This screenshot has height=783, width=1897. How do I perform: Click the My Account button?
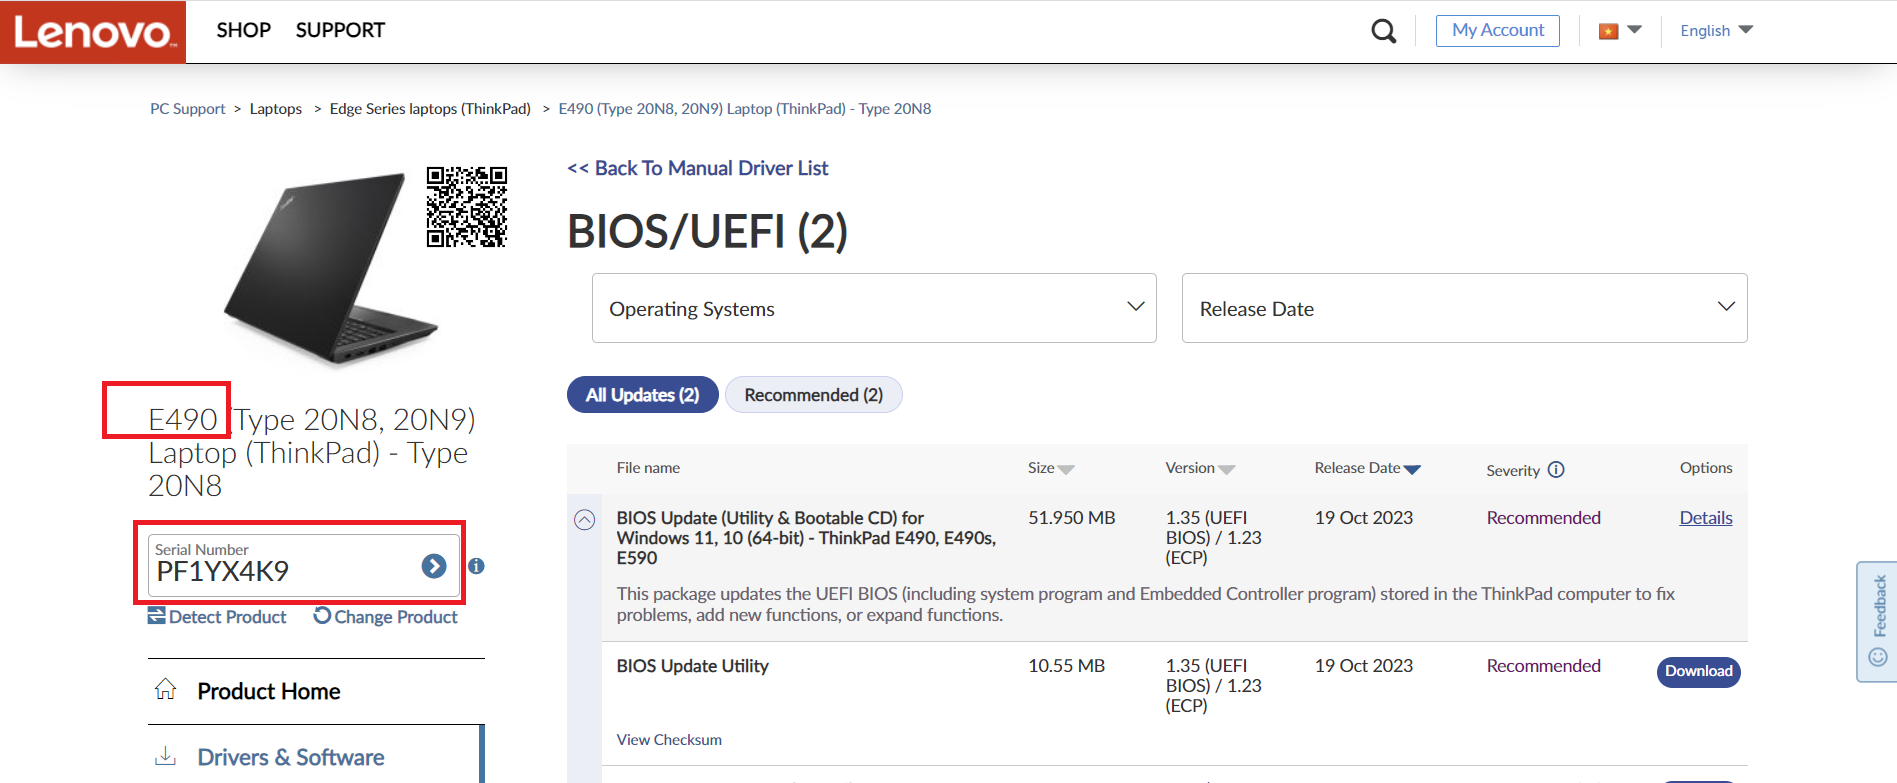click(1497, 31)
